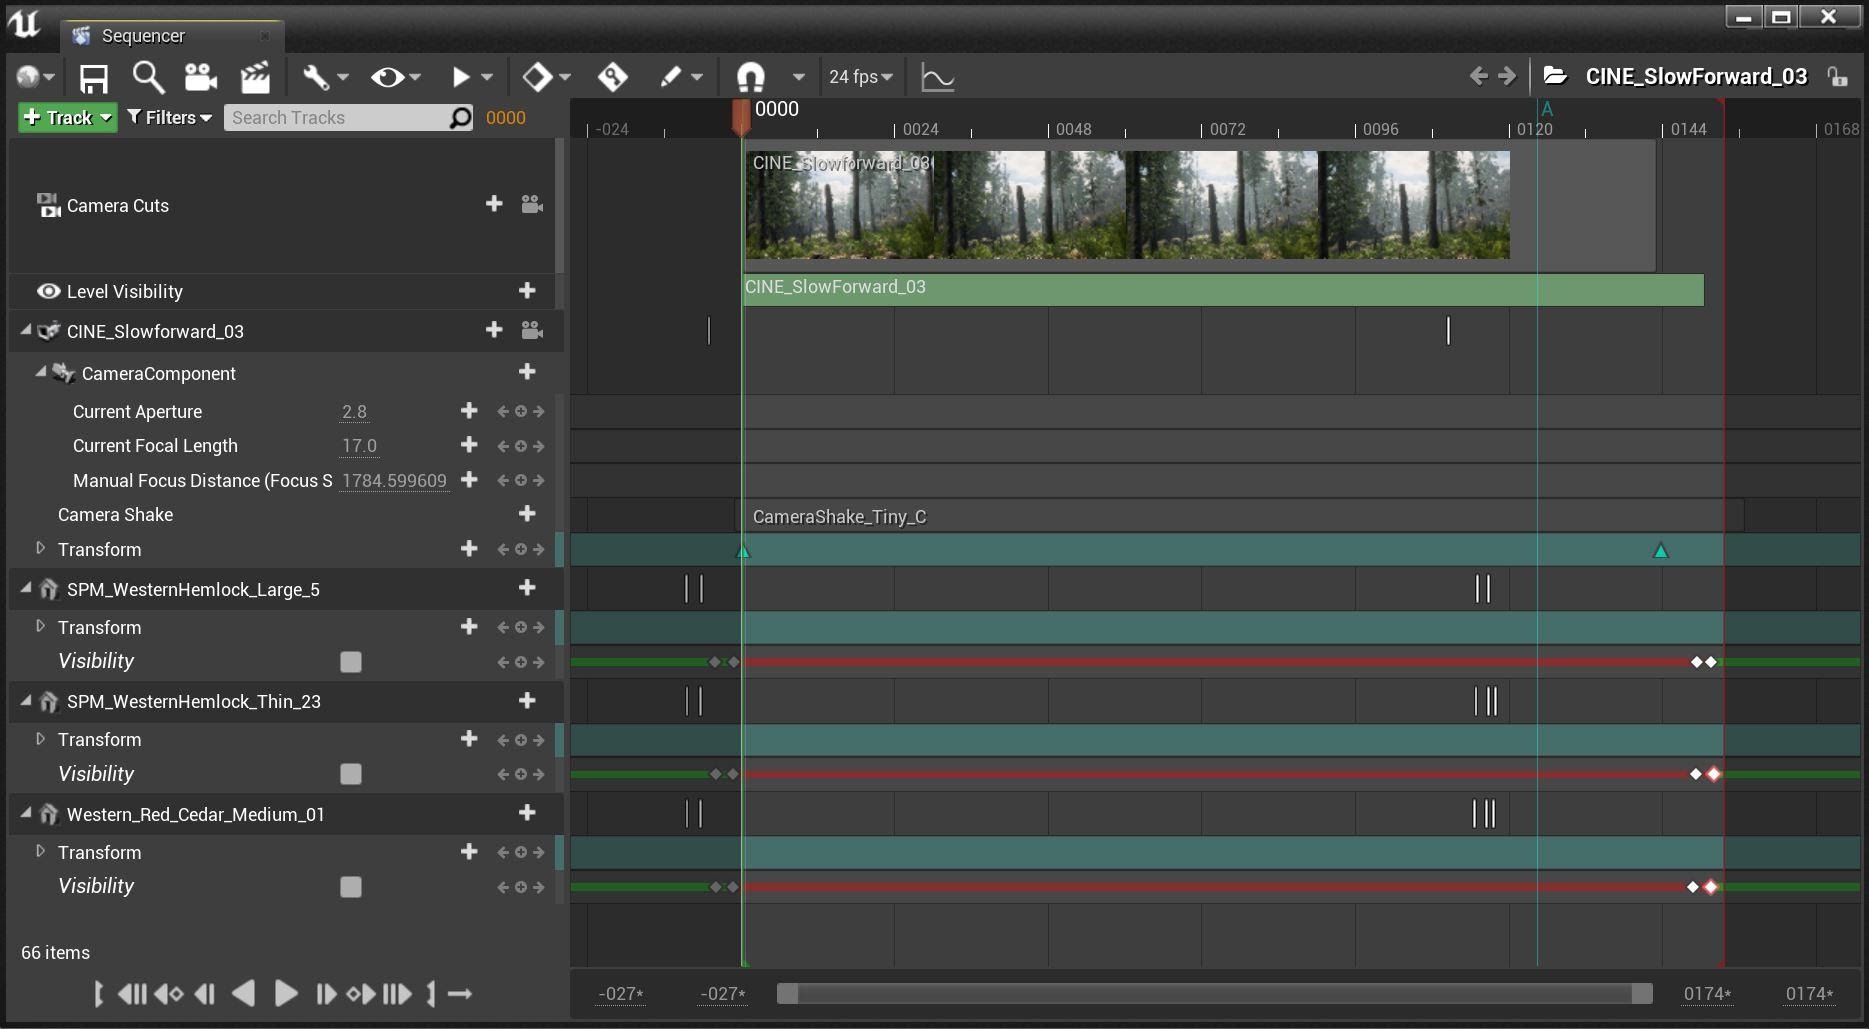1869x1029 pixels.
Task: Toggle Visibility checkbox for SPM_WesternHemlock_Thin_23
Action: click(350, 774)
